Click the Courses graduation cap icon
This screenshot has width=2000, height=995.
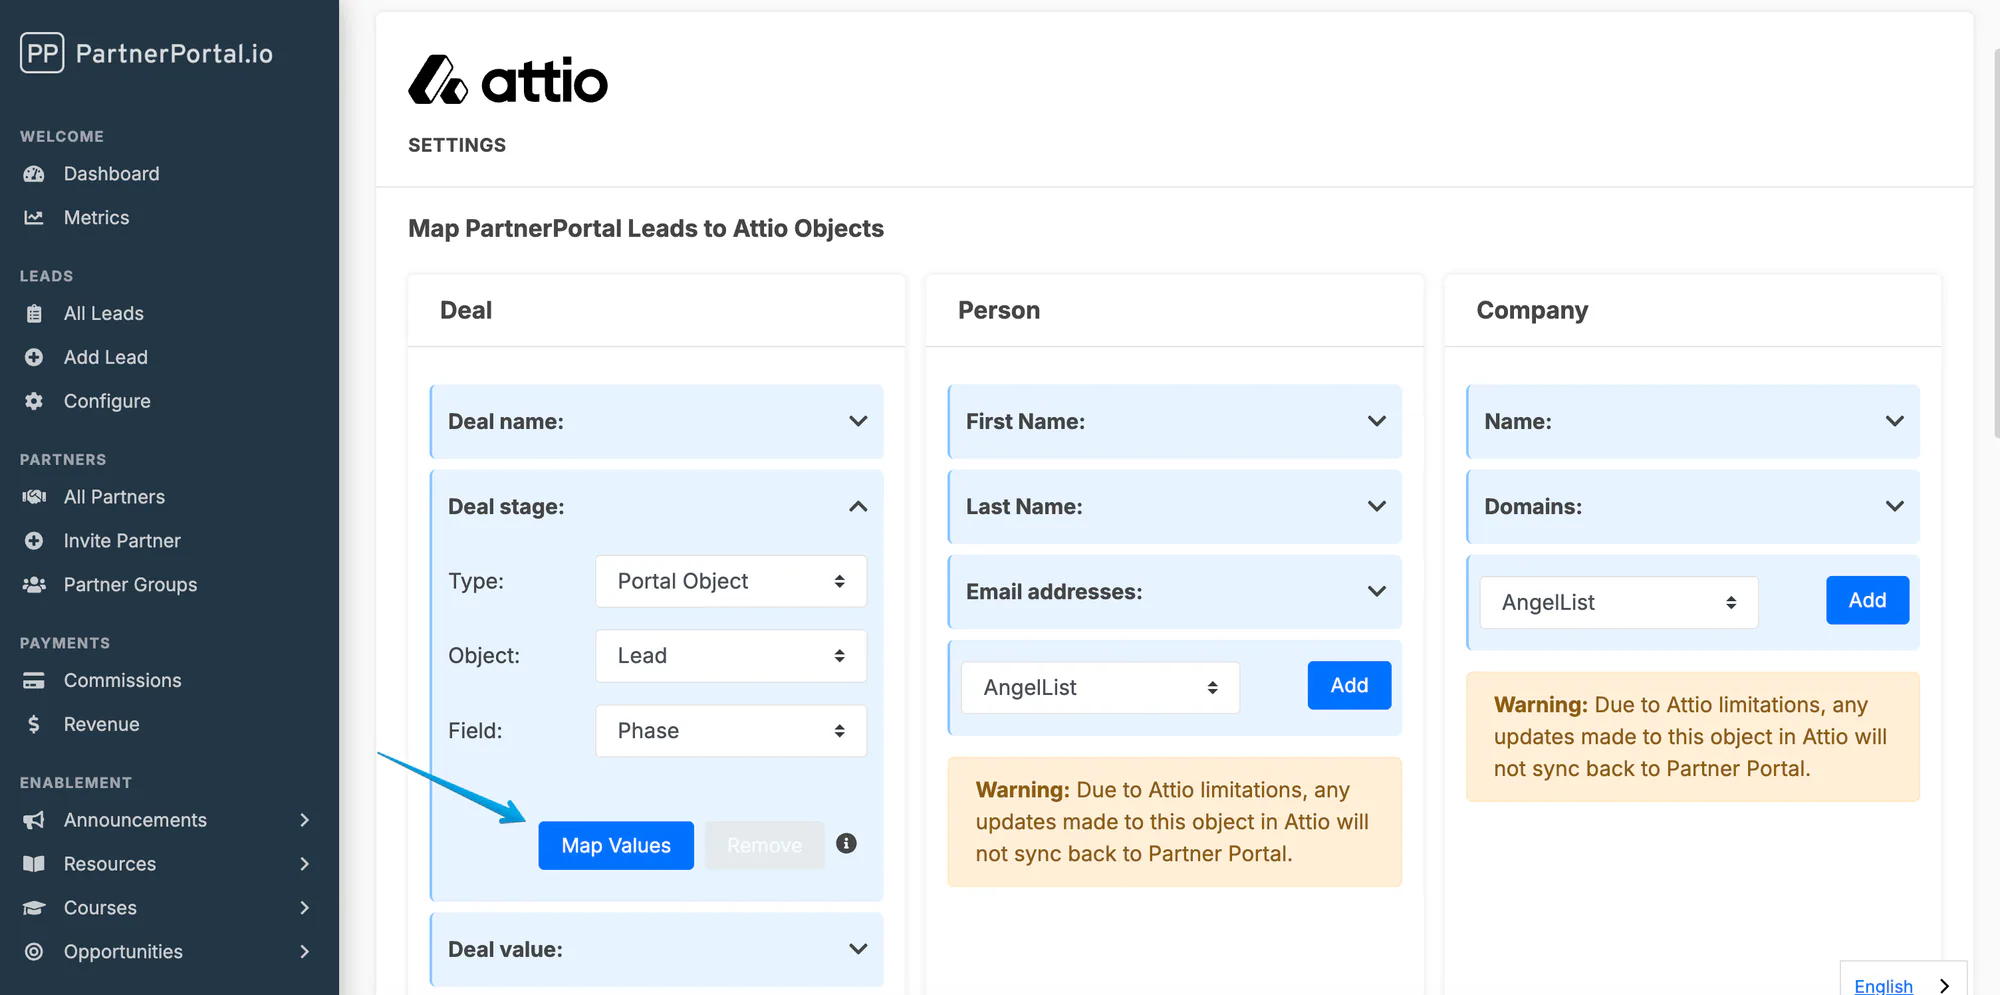pos(34,908)
